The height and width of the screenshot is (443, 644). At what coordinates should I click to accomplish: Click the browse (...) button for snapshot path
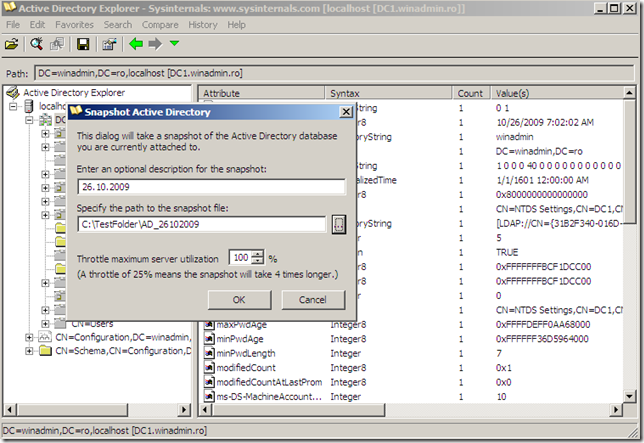pos(339,224)
